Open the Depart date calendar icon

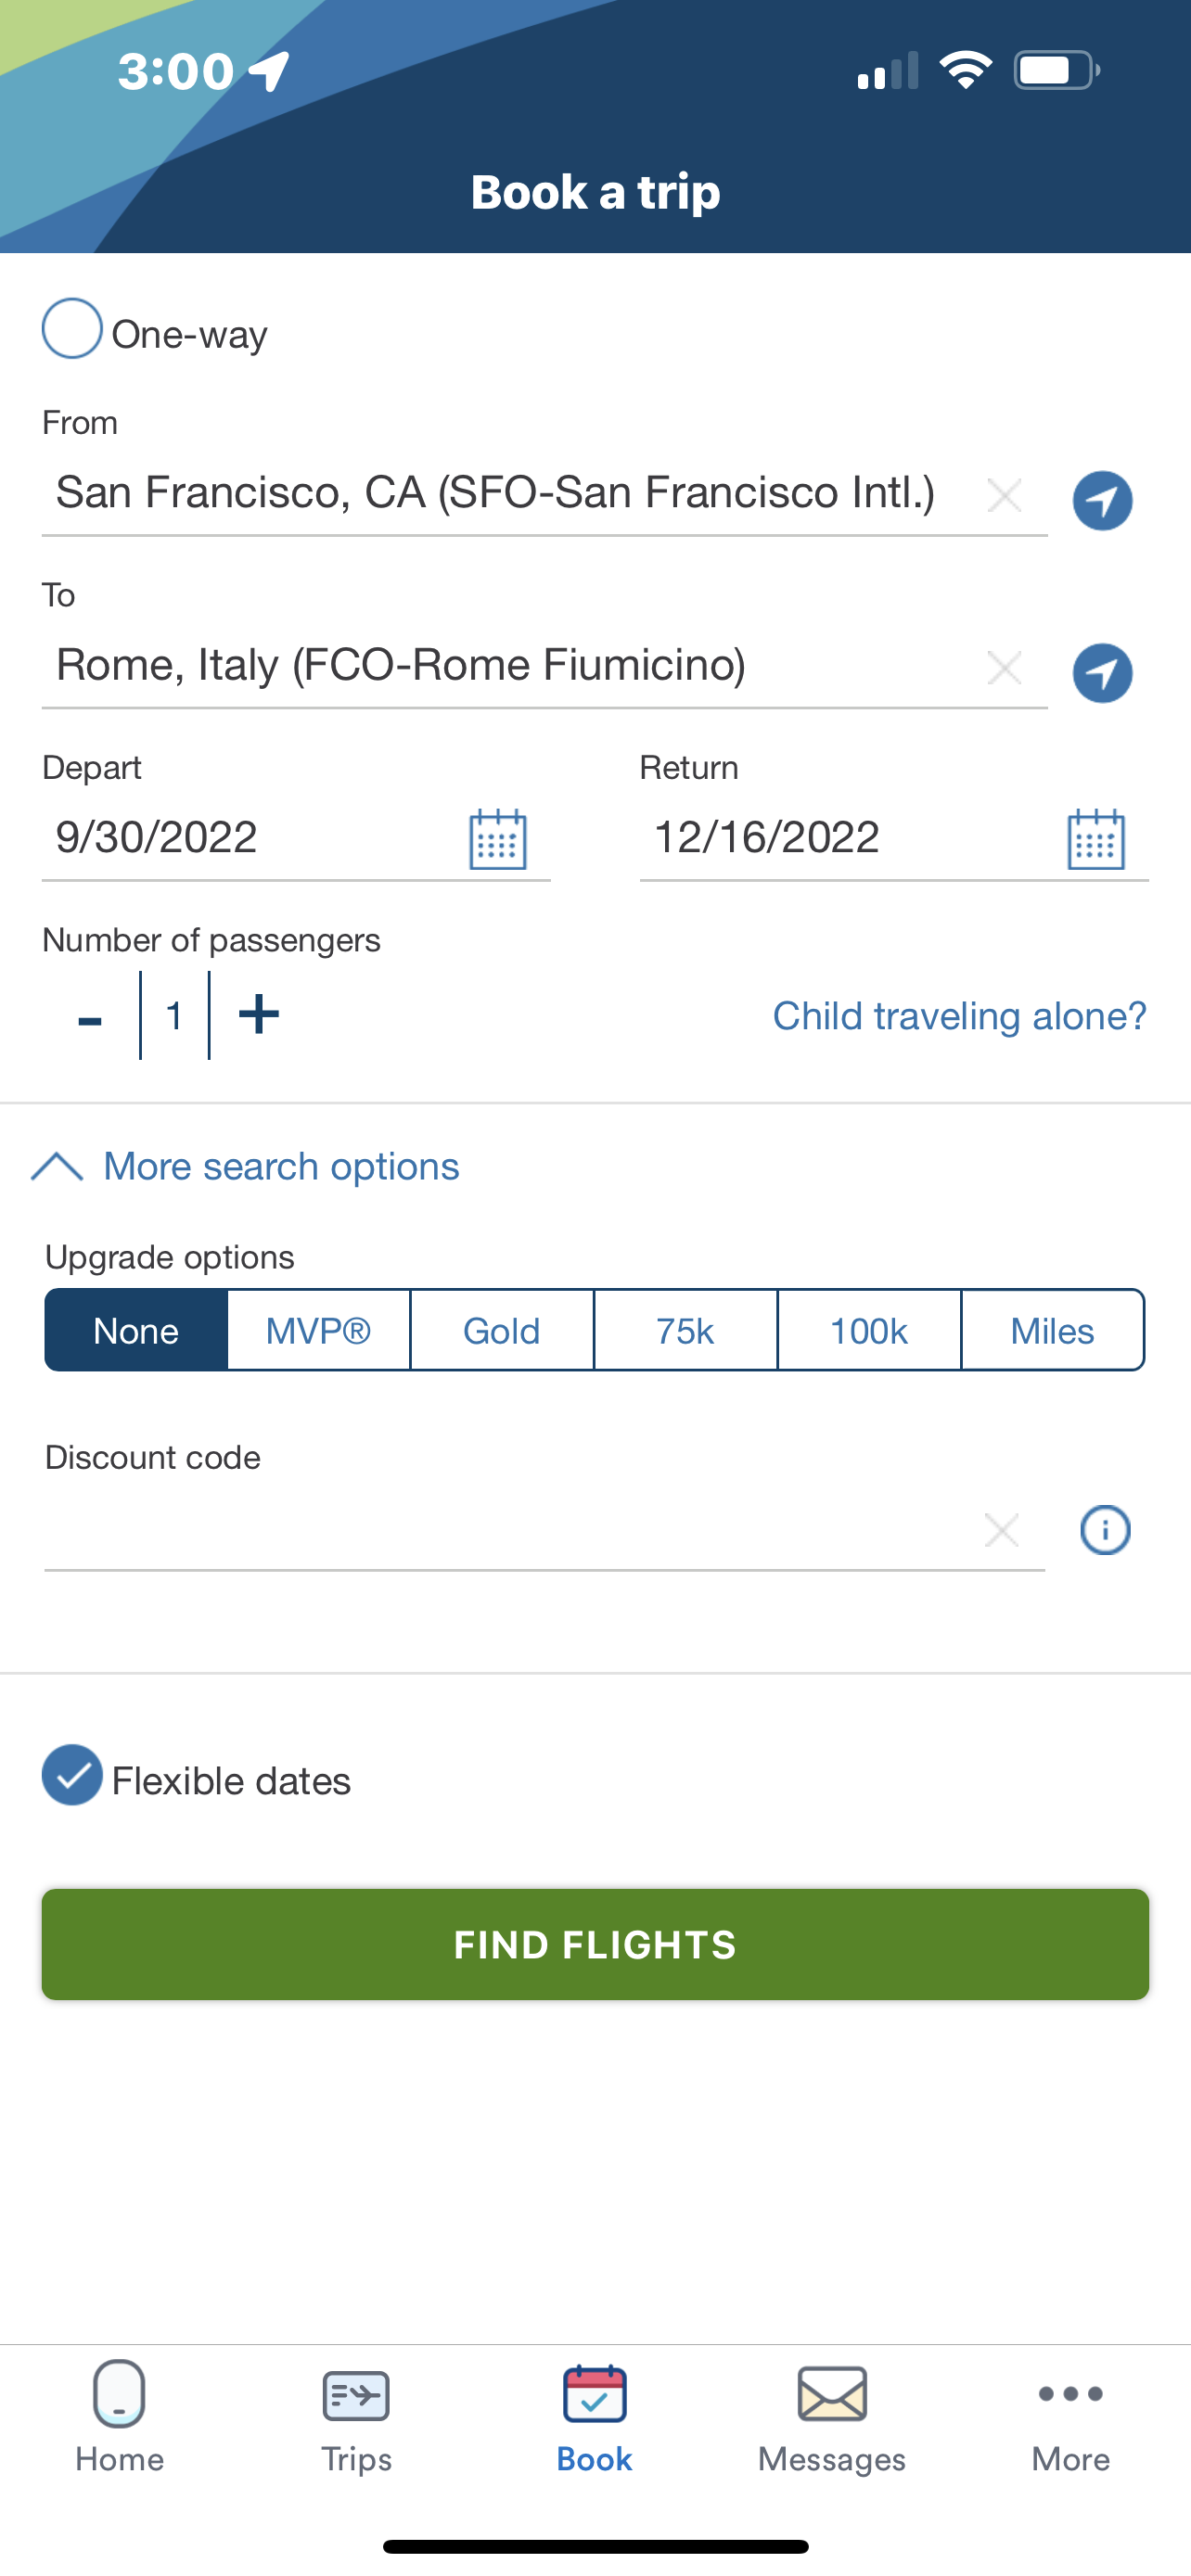click(x=498, y=839)
